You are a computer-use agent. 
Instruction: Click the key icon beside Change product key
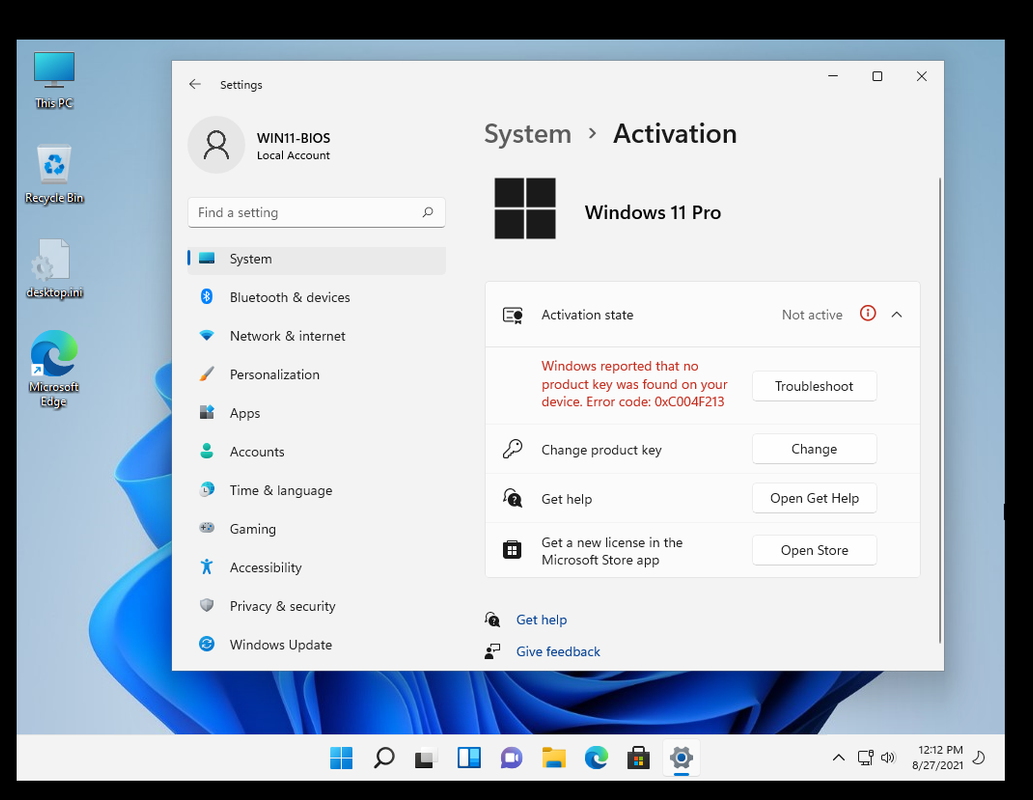click(x=512, y=449)
